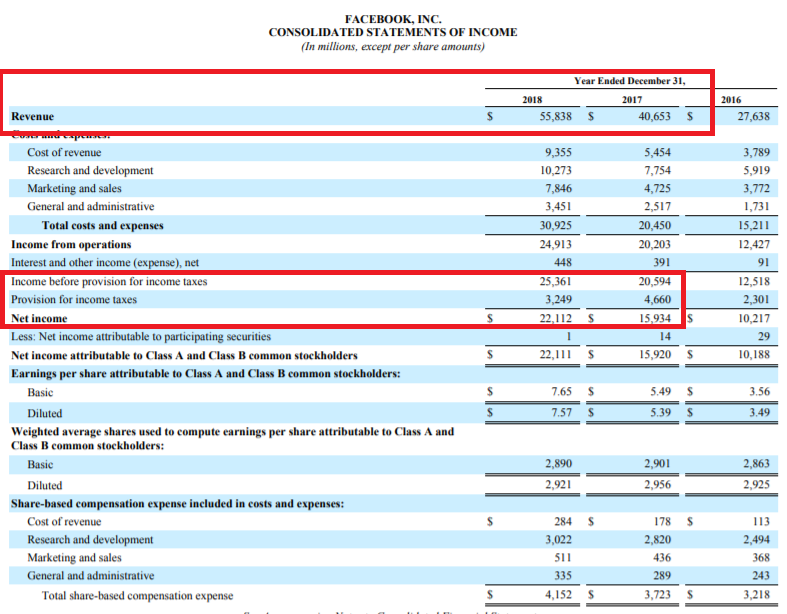Select the 3,218 total share-based compensation value
This screenshot has width=787, height=614.
point(756,595)
